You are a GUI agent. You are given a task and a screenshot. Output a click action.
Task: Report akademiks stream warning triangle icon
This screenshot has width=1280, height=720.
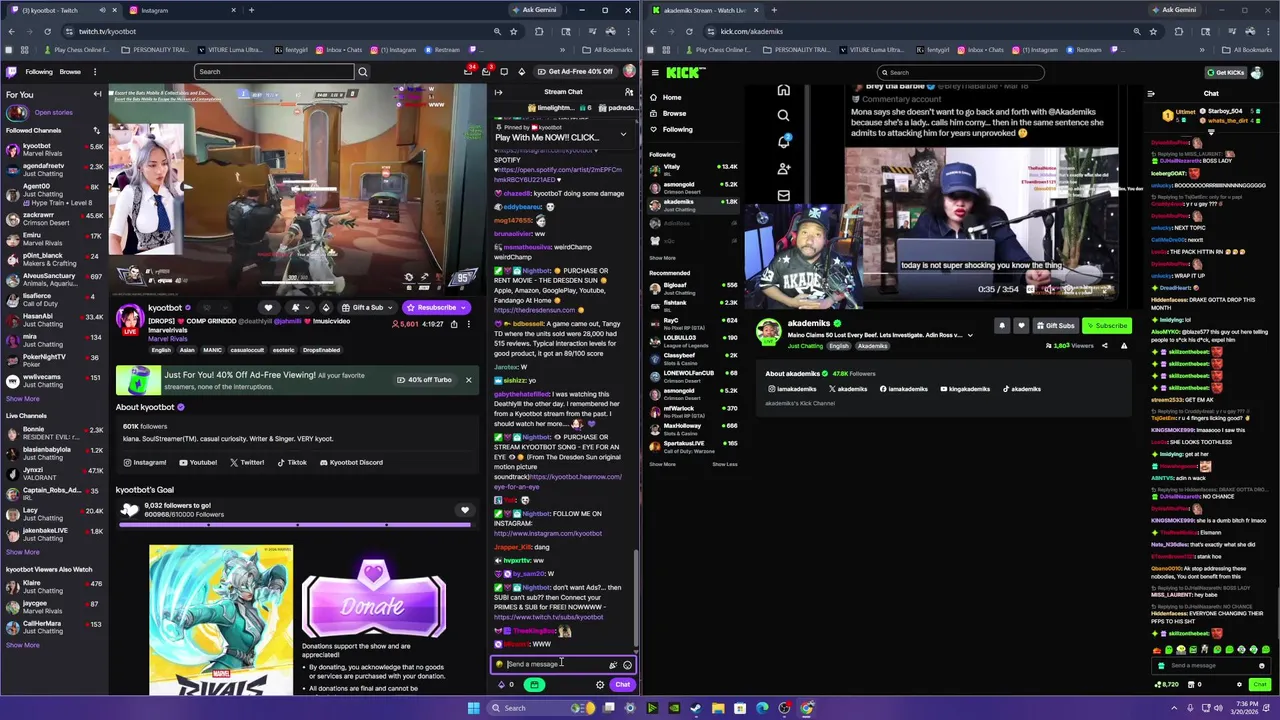tap(1123, 346)
